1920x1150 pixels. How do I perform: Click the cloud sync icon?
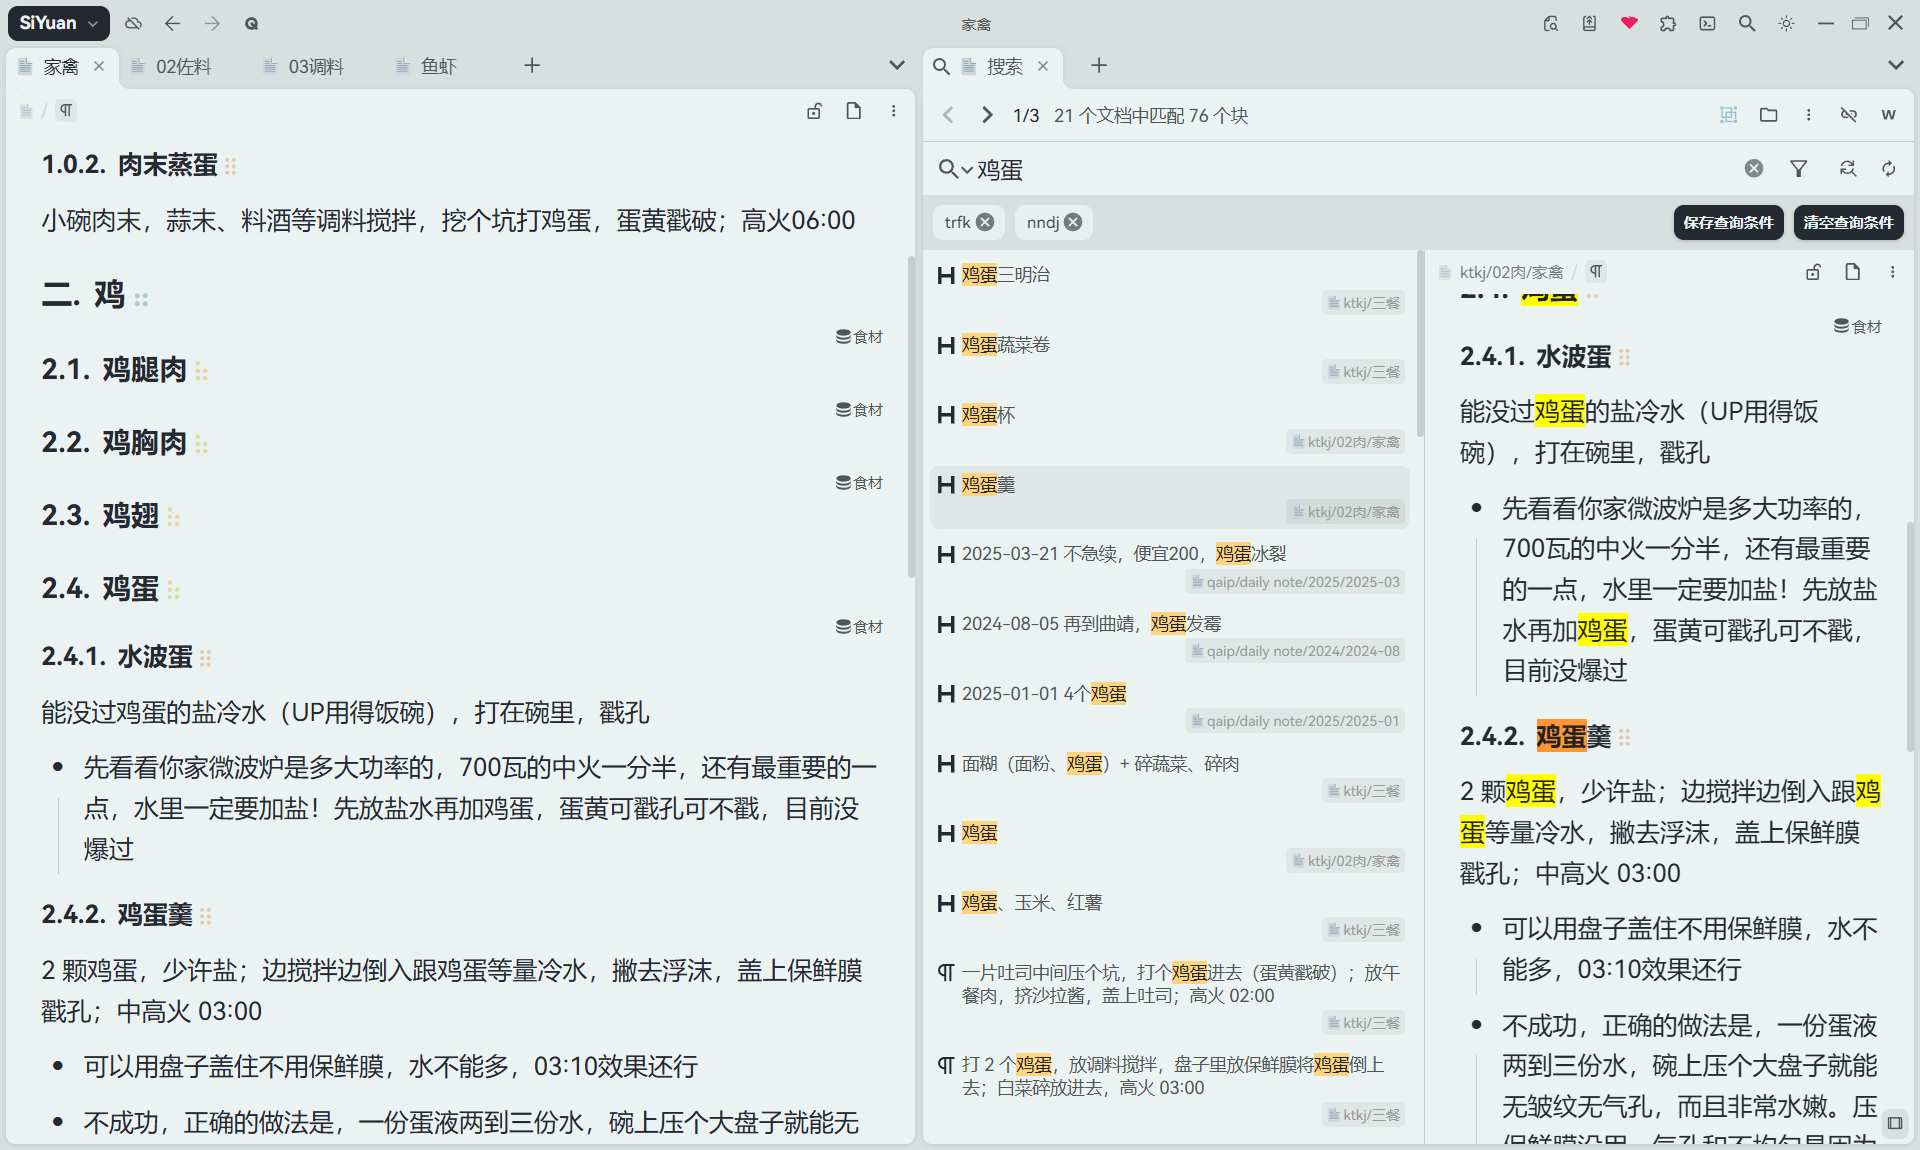[x=133, y=23]
